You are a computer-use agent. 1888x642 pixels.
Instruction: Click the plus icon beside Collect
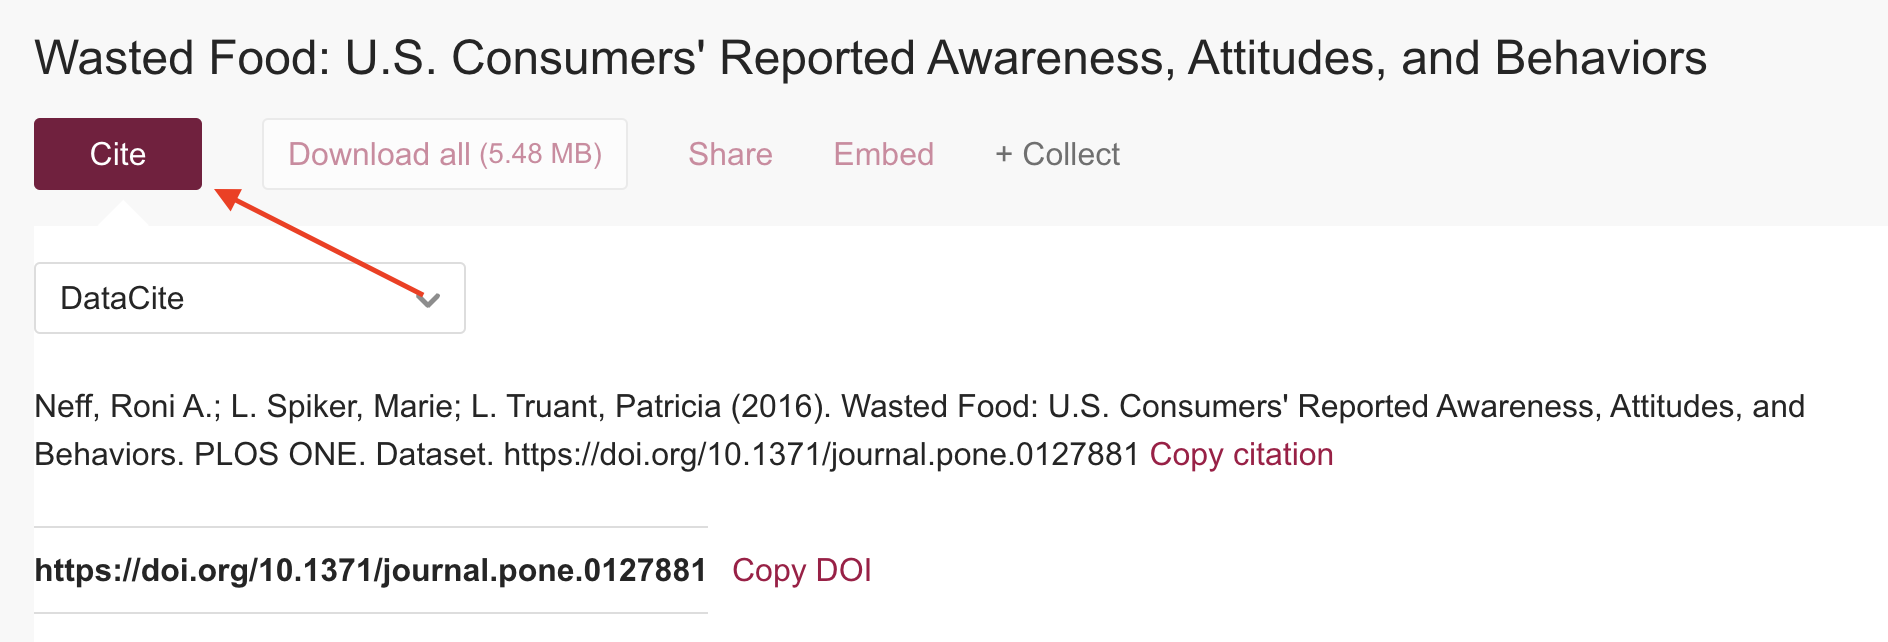(1004, 154)
